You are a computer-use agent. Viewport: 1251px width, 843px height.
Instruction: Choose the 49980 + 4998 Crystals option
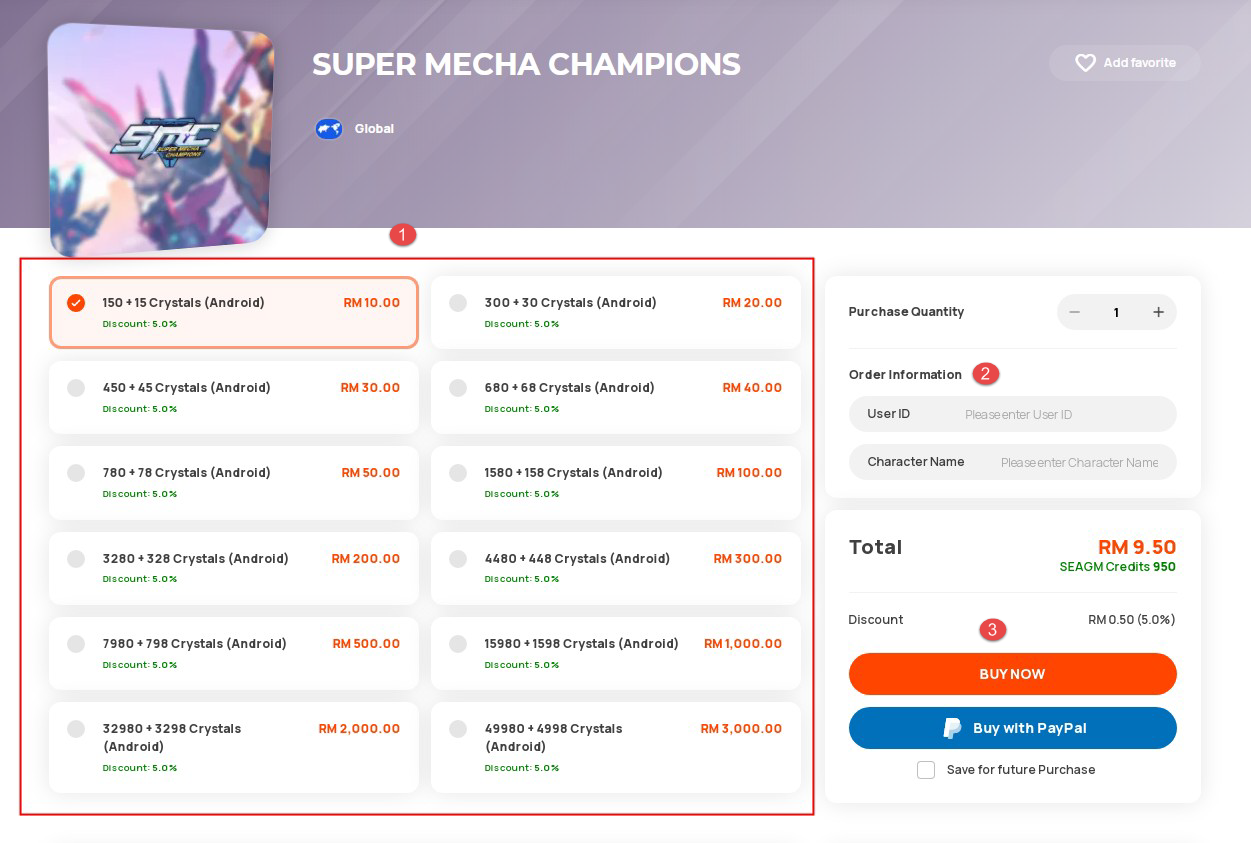click(616, 748)
